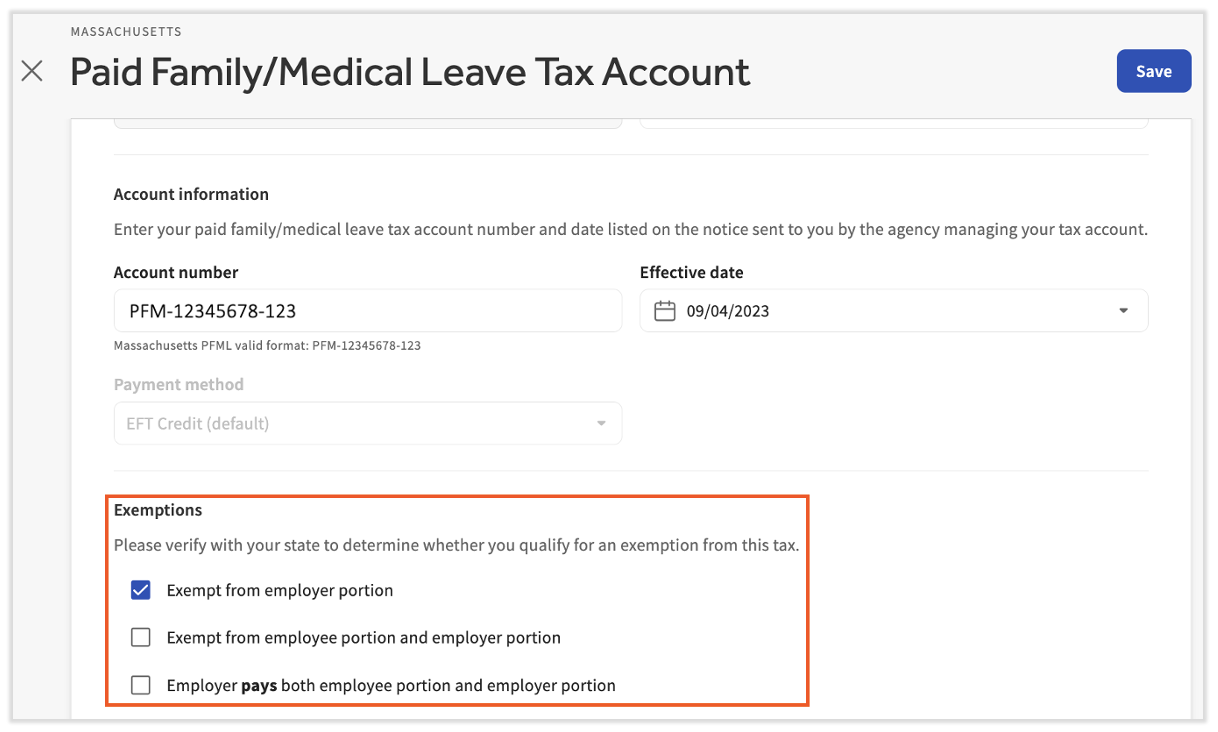
Task: Click the Payment method label
Action: click(x=179, y=384)
